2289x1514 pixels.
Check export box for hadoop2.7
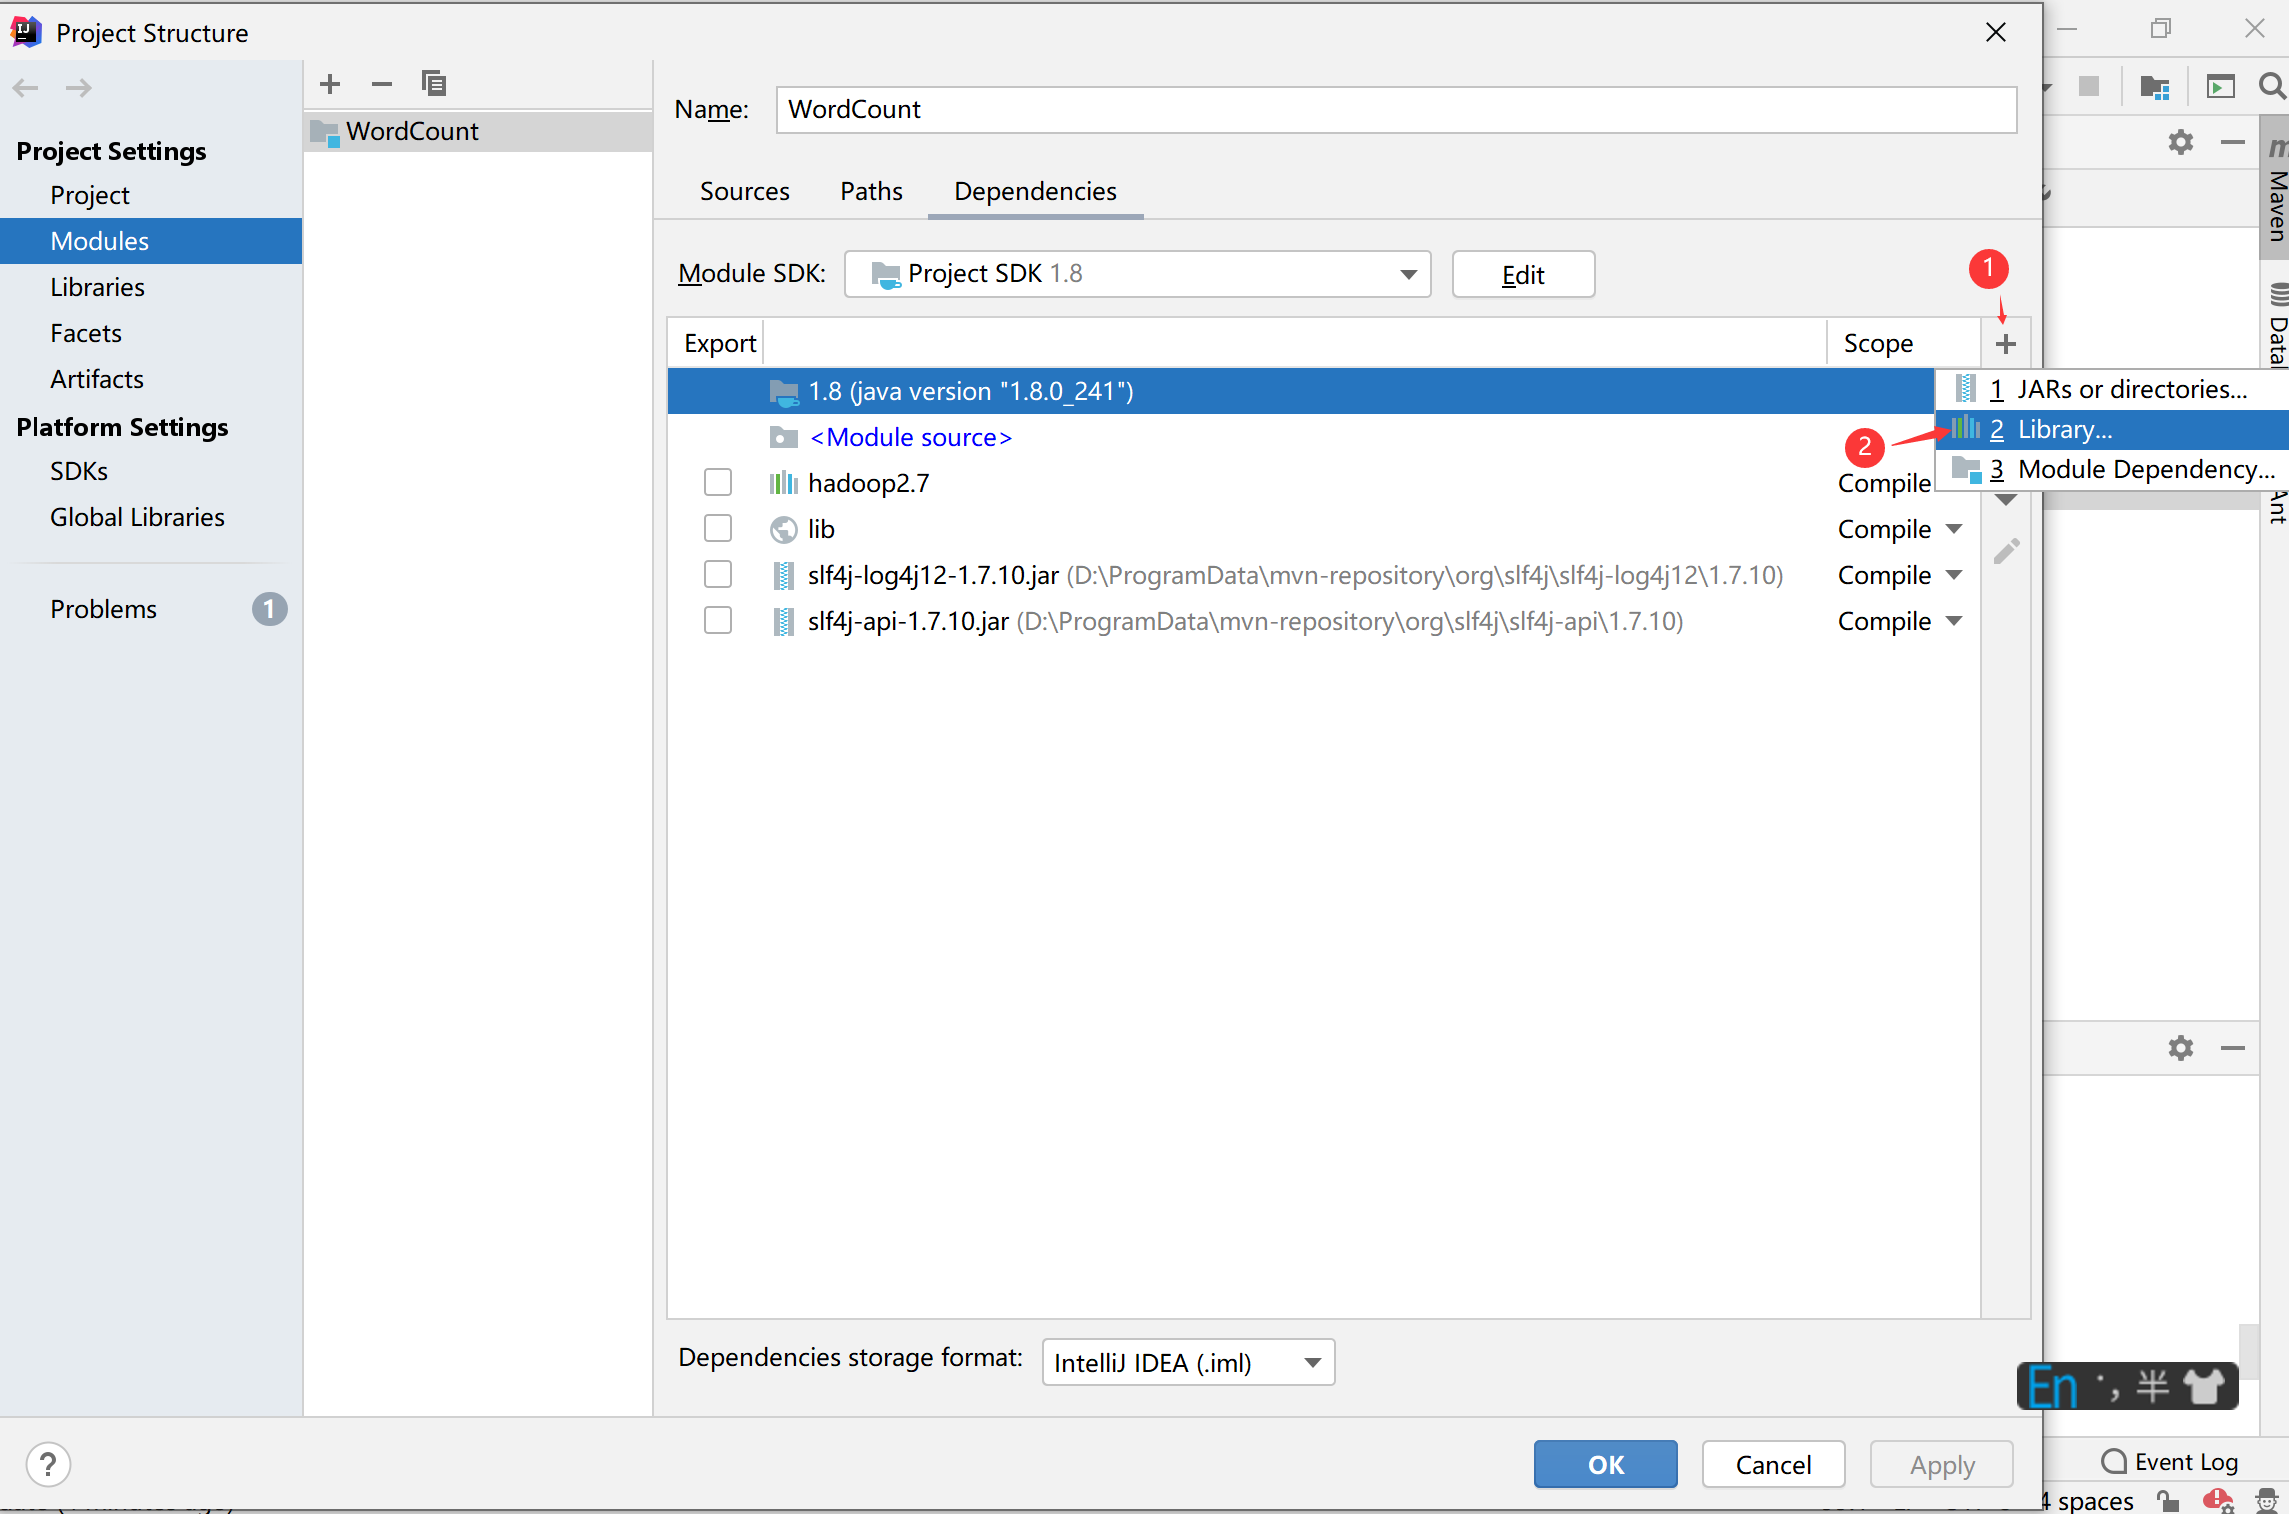click(x=718, y=483)
